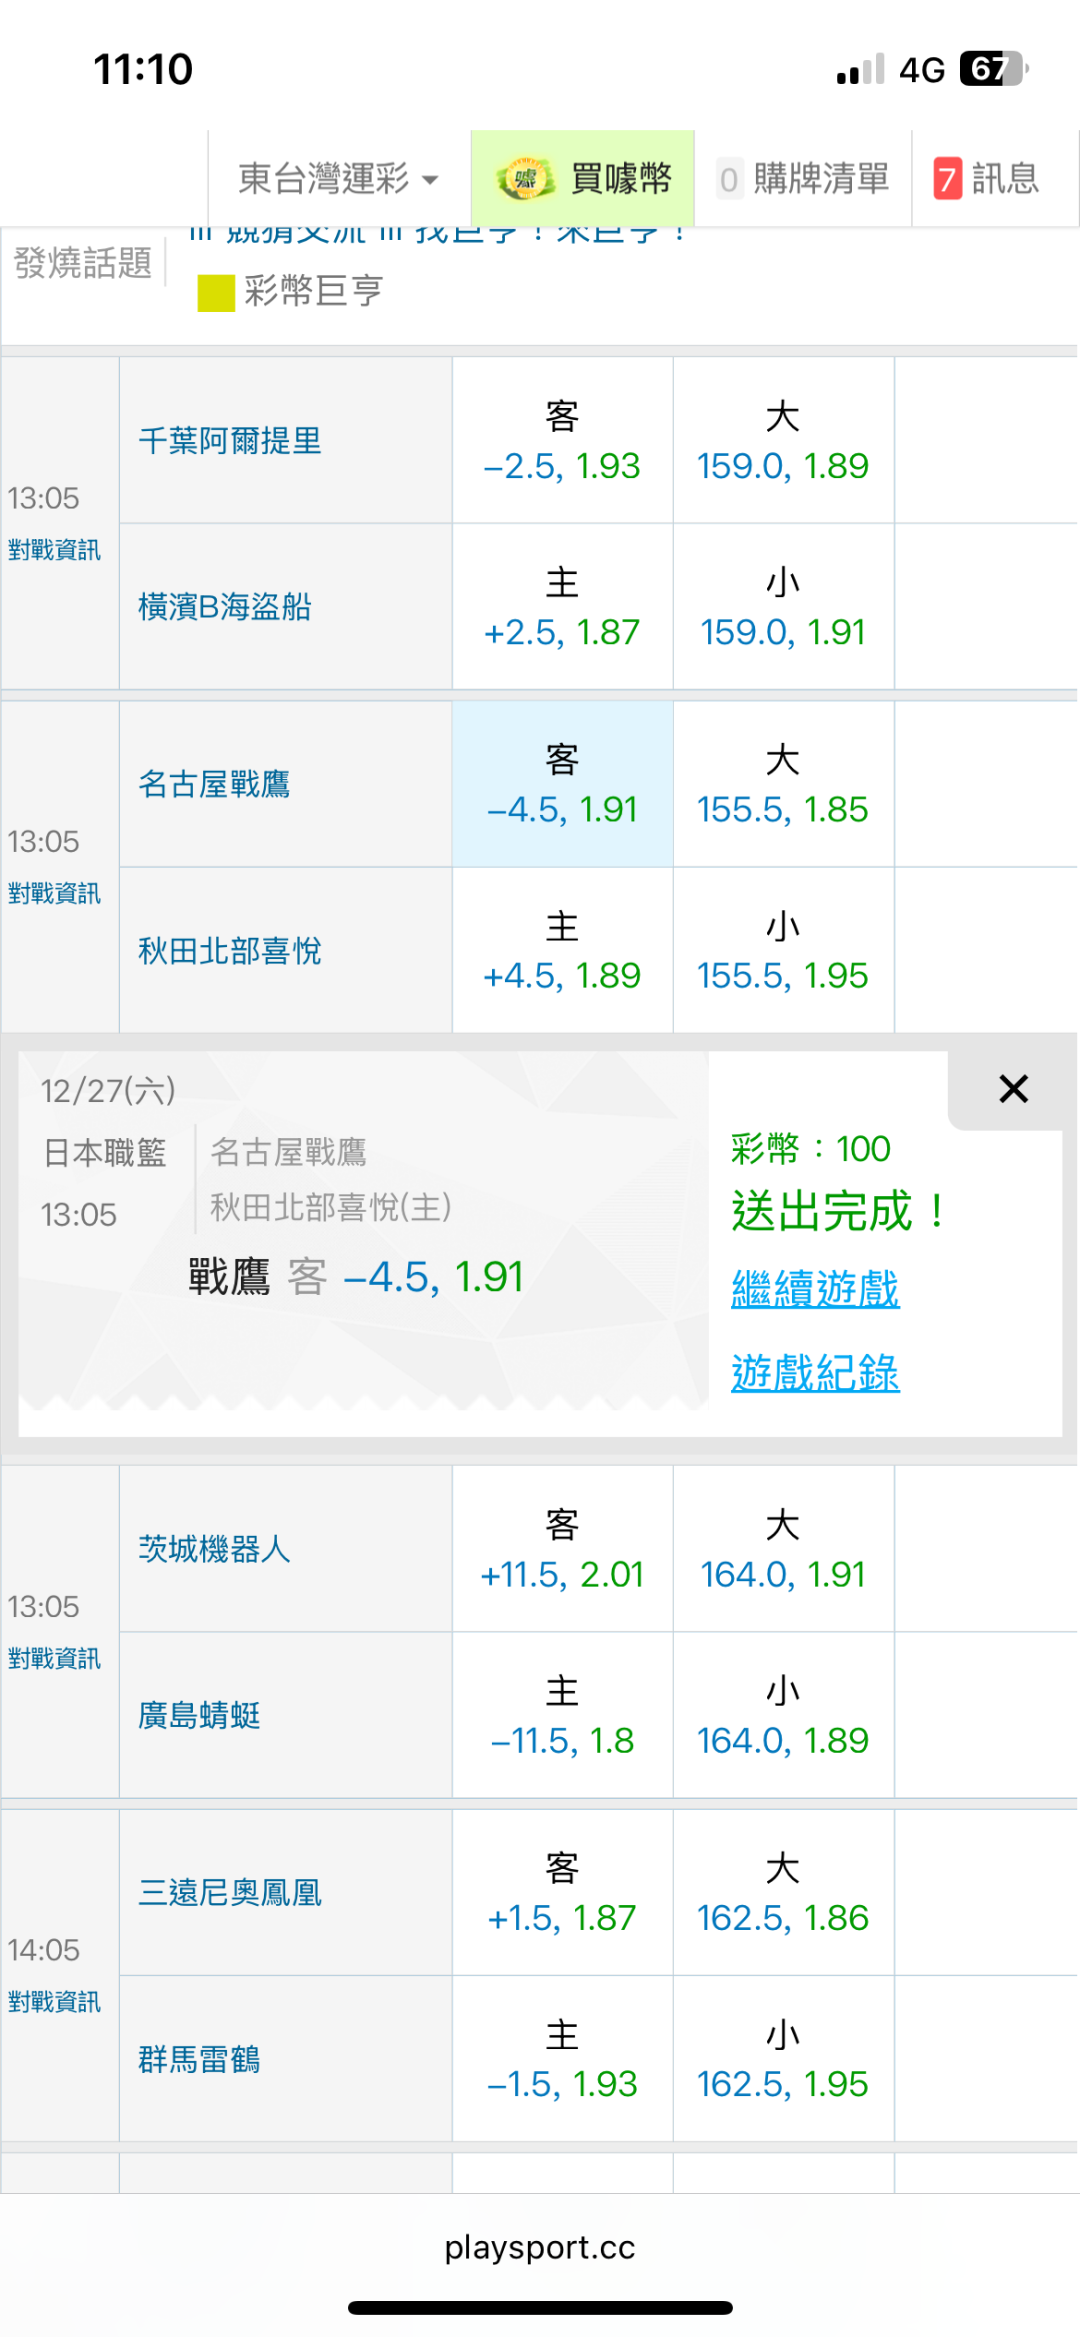The height and width of the screenshot is (2337, 1080).
Task: Open 對戰資訊 for 茨城機器人 game
Action: pos(55,1659)
